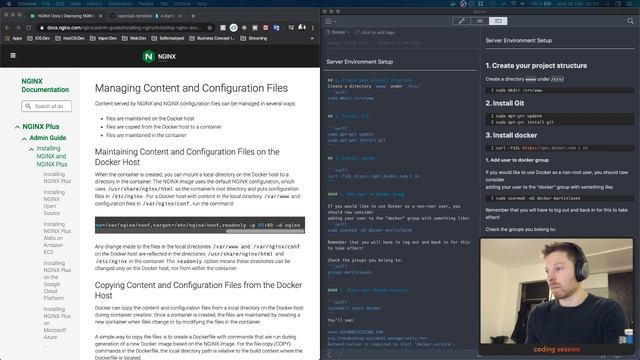Click the horizontal scrollbar in docker command code block
The image size is (640, 360).
265,231
